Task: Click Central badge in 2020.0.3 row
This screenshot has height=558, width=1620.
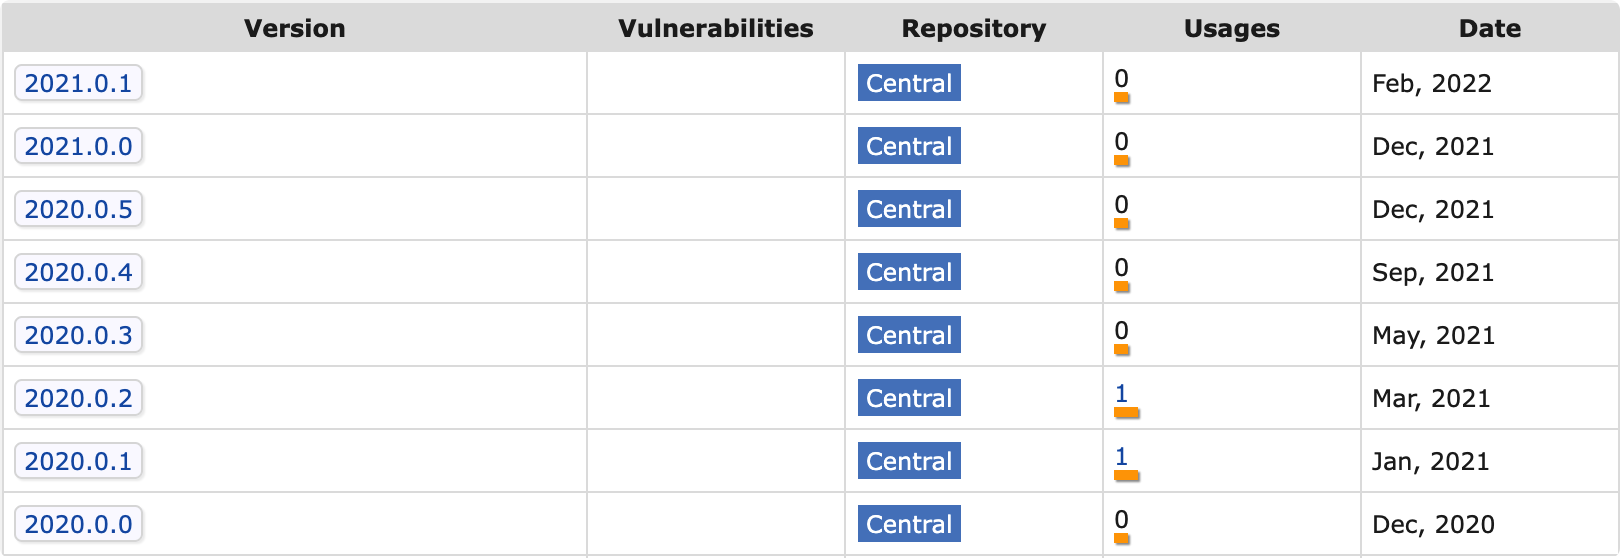Action: (x=909, y=335)
